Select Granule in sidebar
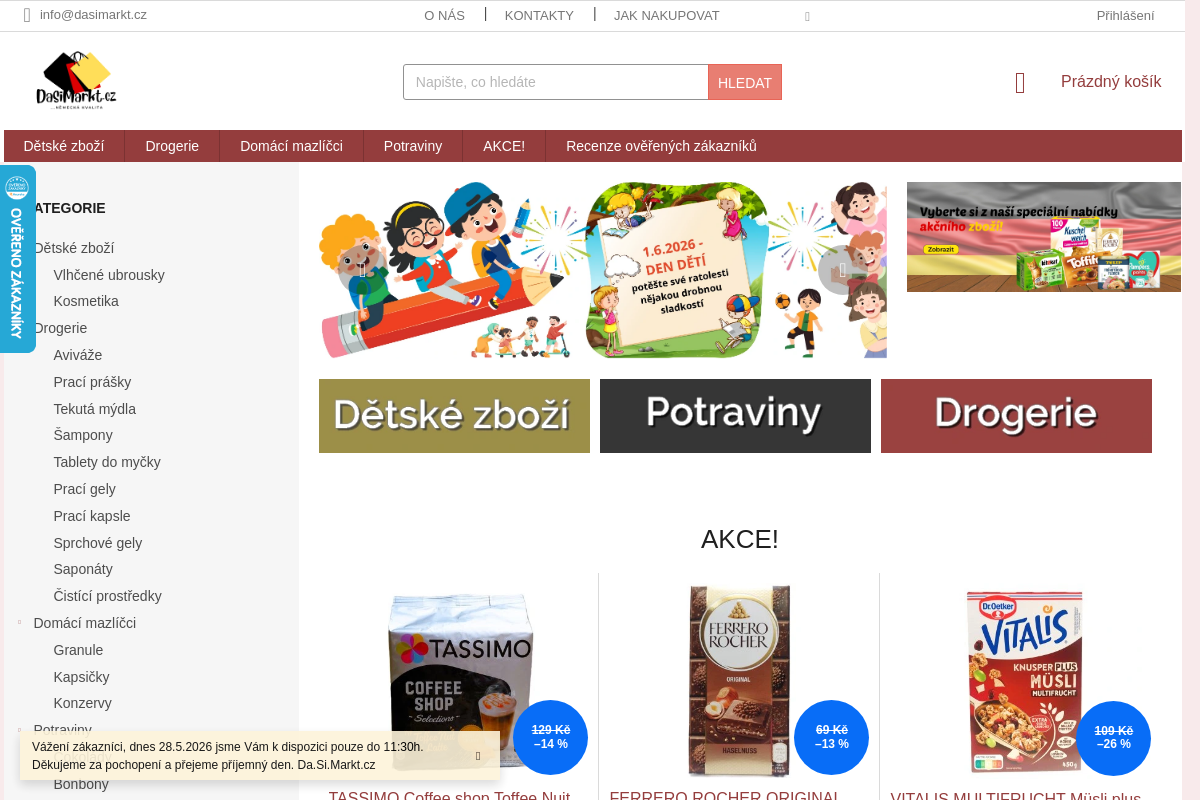This screenshot has width=1200, height=800. tap(78, 650)
